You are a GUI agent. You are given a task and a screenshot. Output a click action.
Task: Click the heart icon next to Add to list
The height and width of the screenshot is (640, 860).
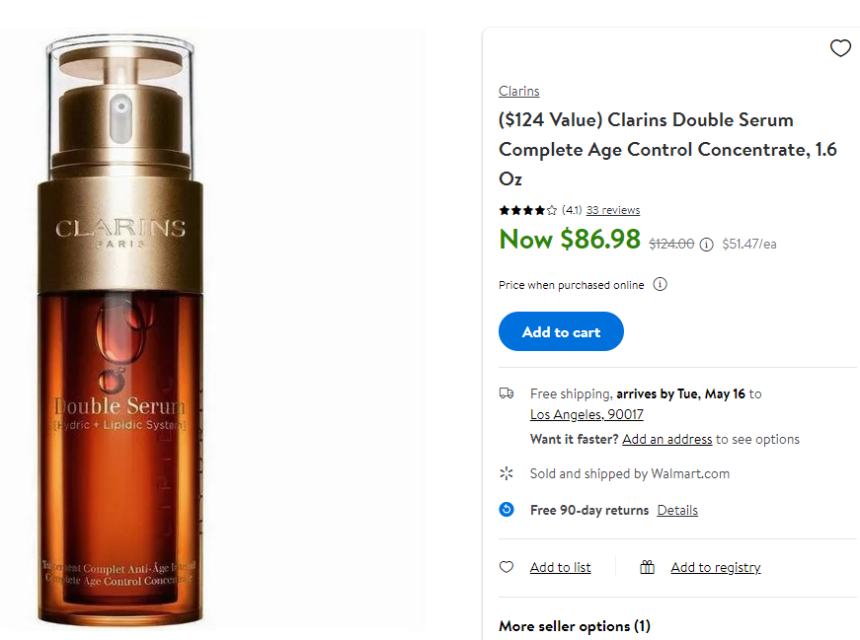pos(506,566)
